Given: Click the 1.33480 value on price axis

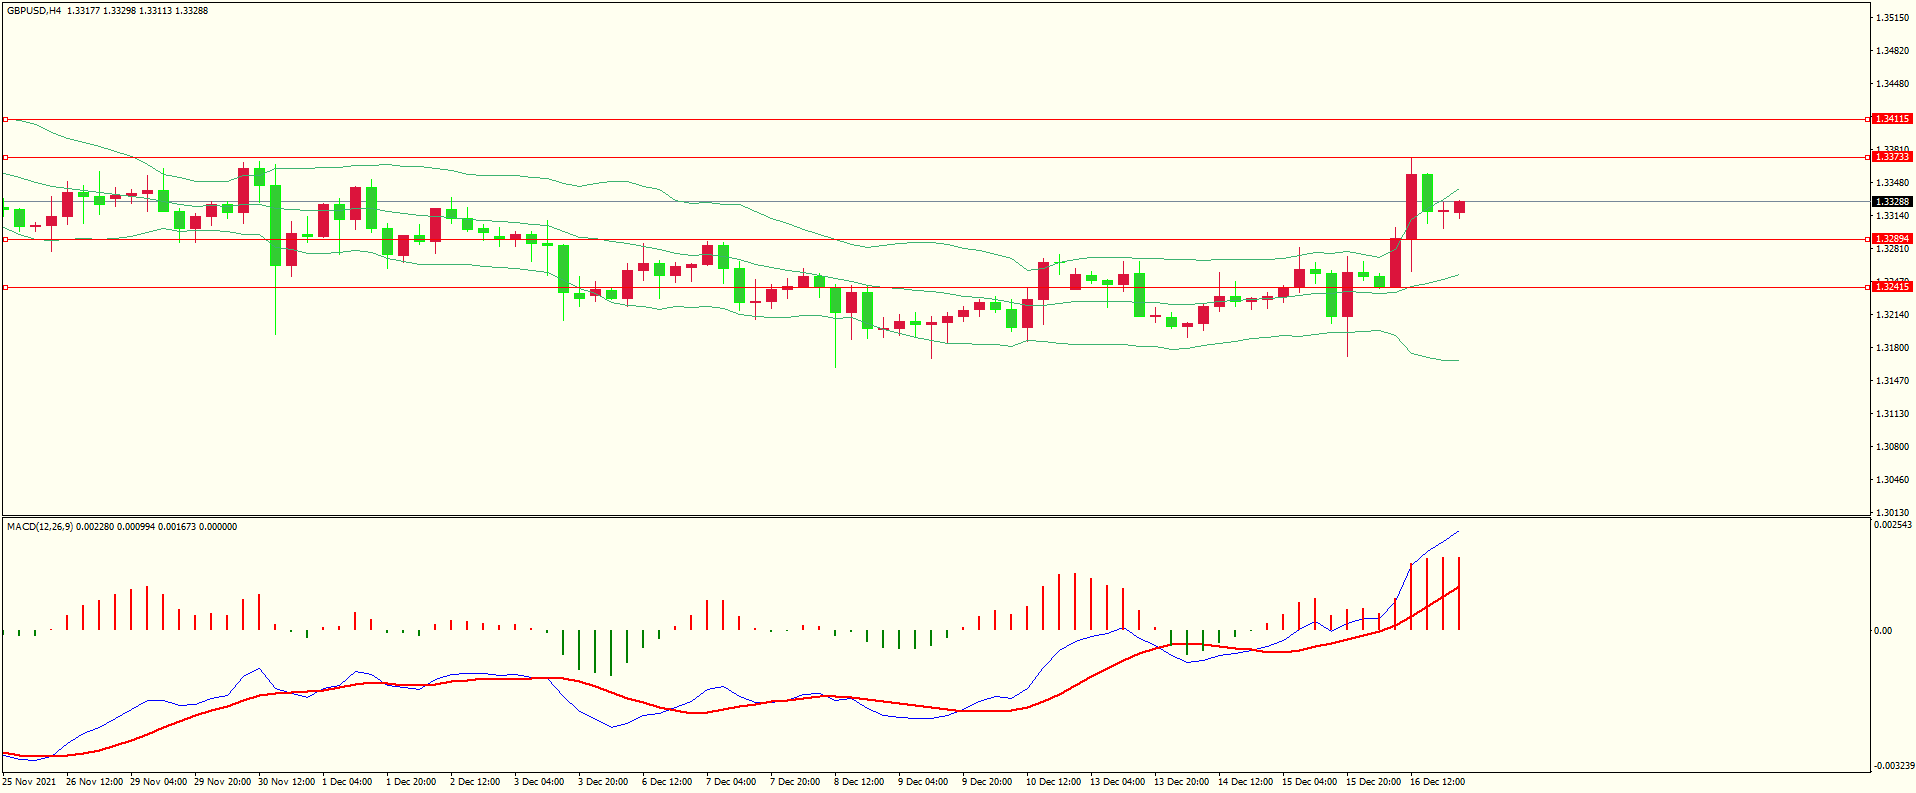Looking at the screenshot, I should click(1892, 183).
